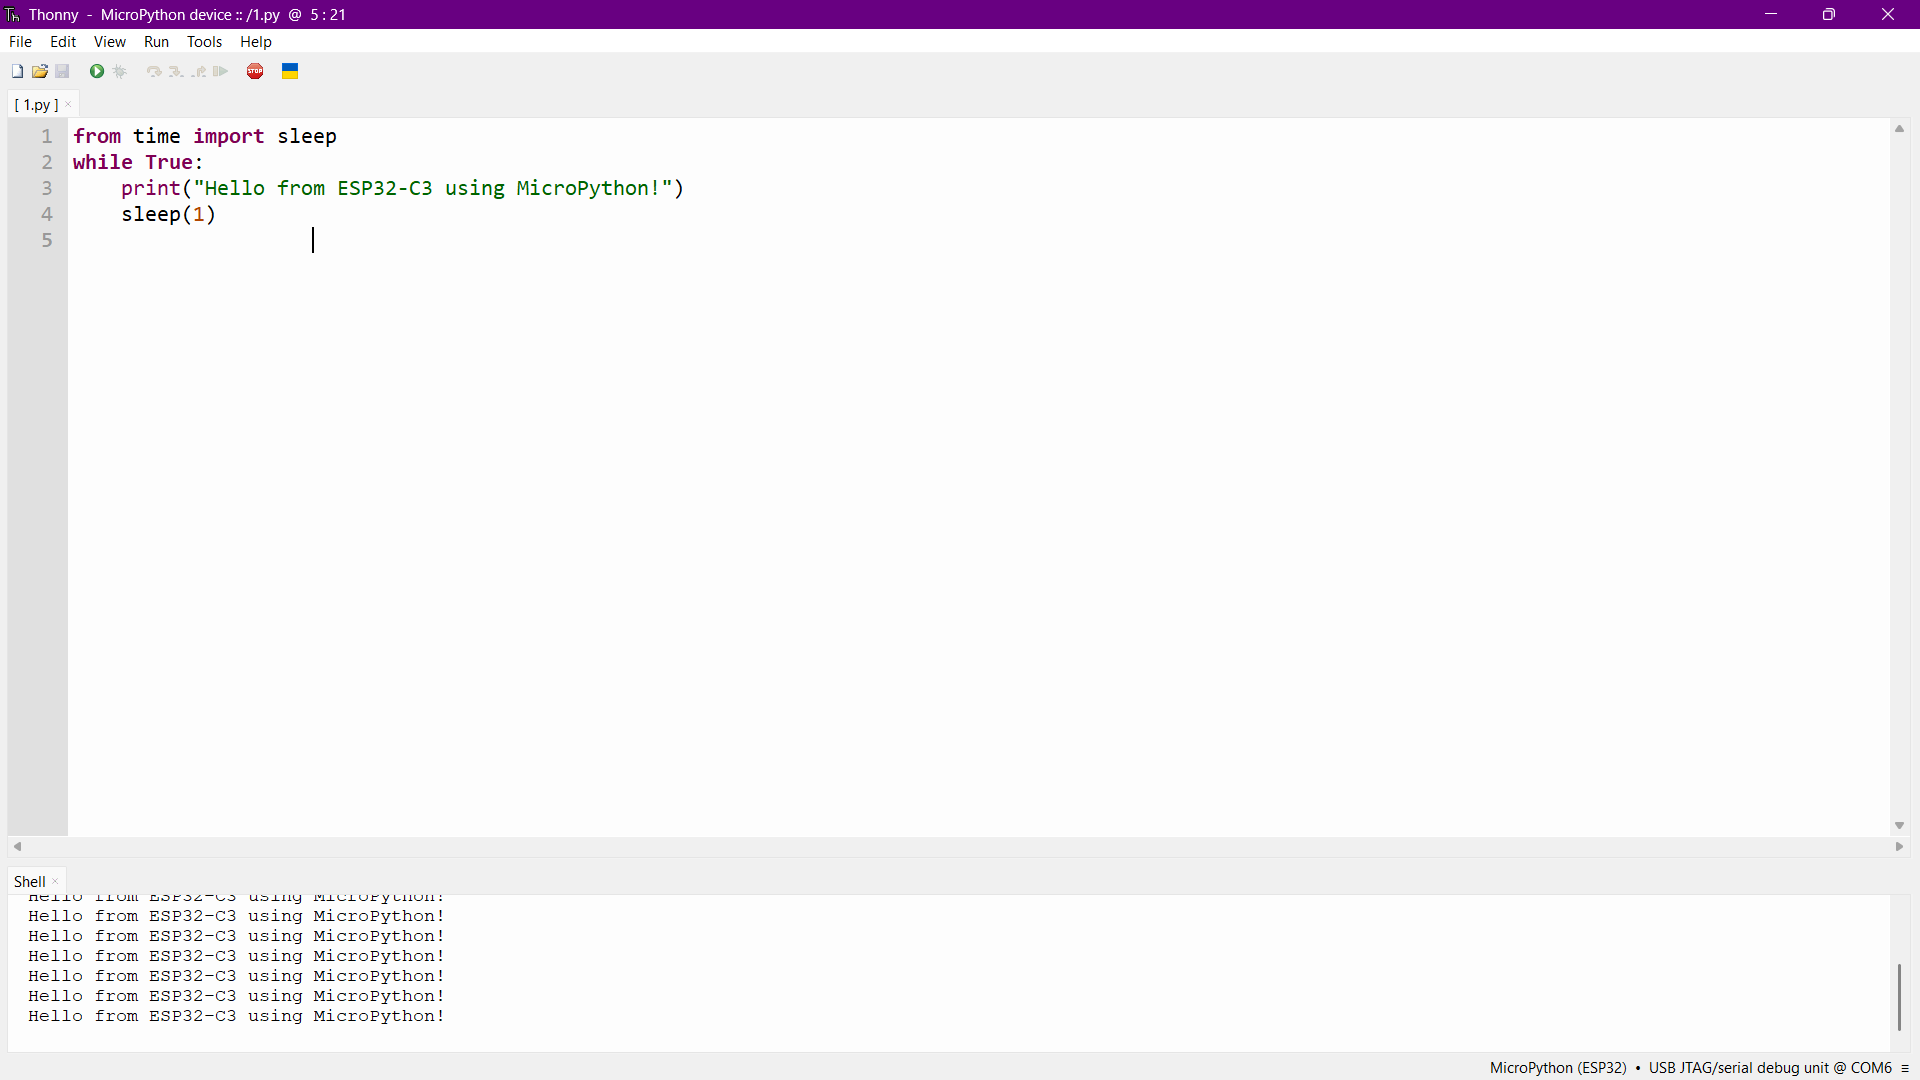Create a new file
The width and height of the screenshot is (1920, 1080).
[x=16, y=70]
